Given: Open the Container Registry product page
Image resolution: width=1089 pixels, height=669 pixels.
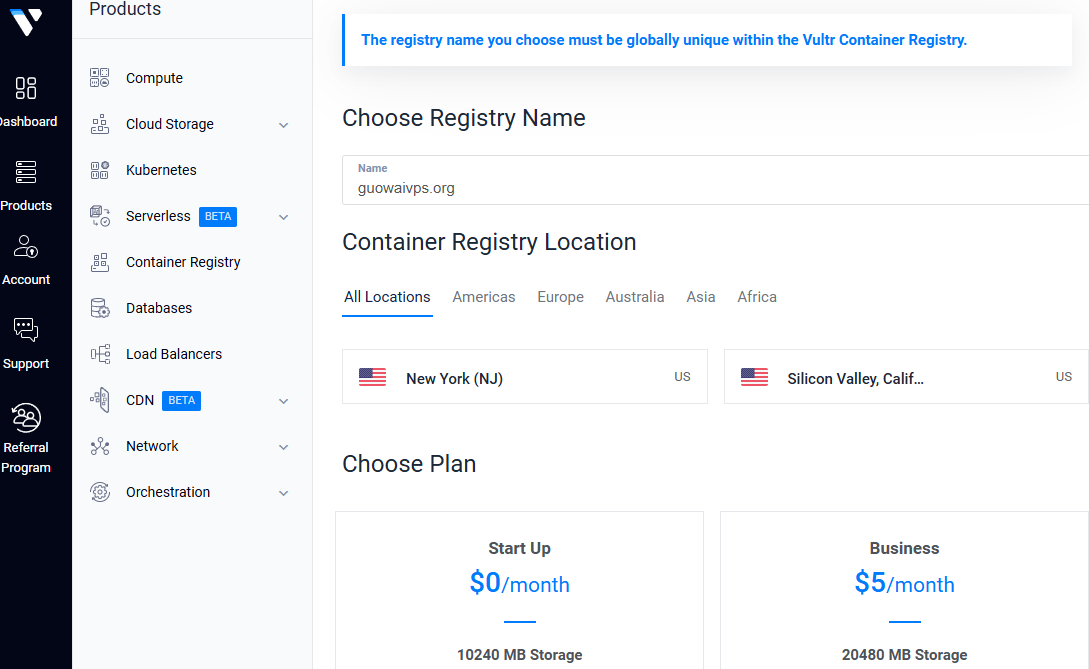Looking at the screenshot, I should (183, 261).
